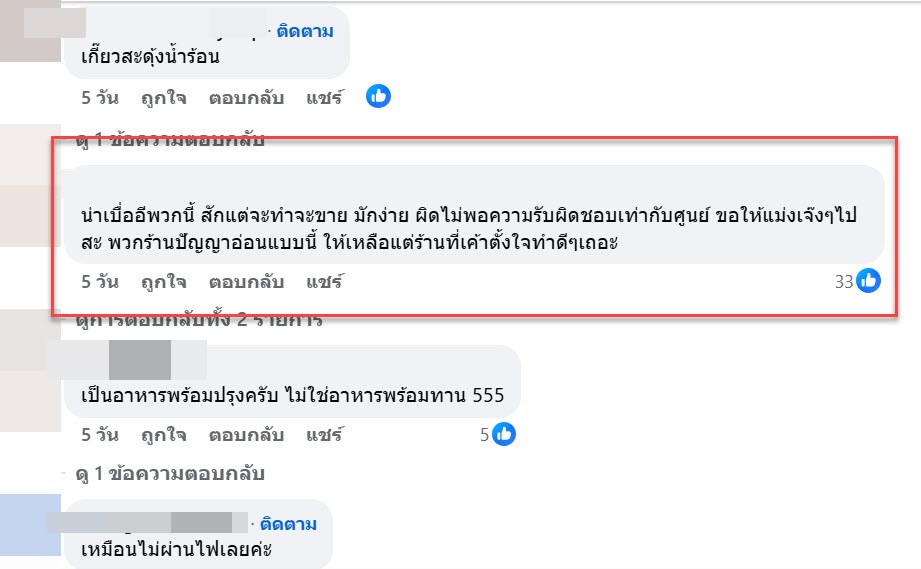Reply (ตอบกลับ) to the เกี๊ยวสะดุ้งน้ำร้อน comment
The width and height of the screenshot is (921, 569).
pos(246,98)
